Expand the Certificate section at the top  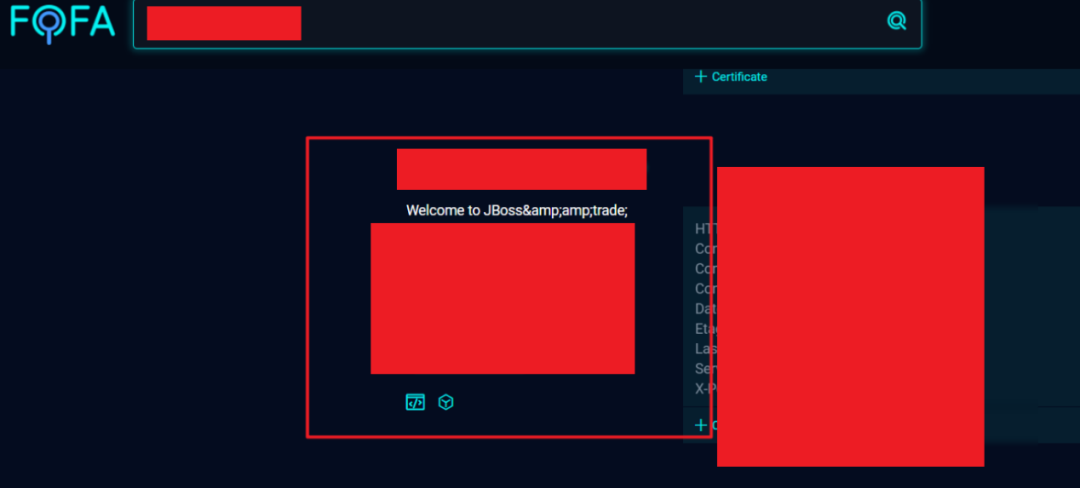[x=731, y=77]
